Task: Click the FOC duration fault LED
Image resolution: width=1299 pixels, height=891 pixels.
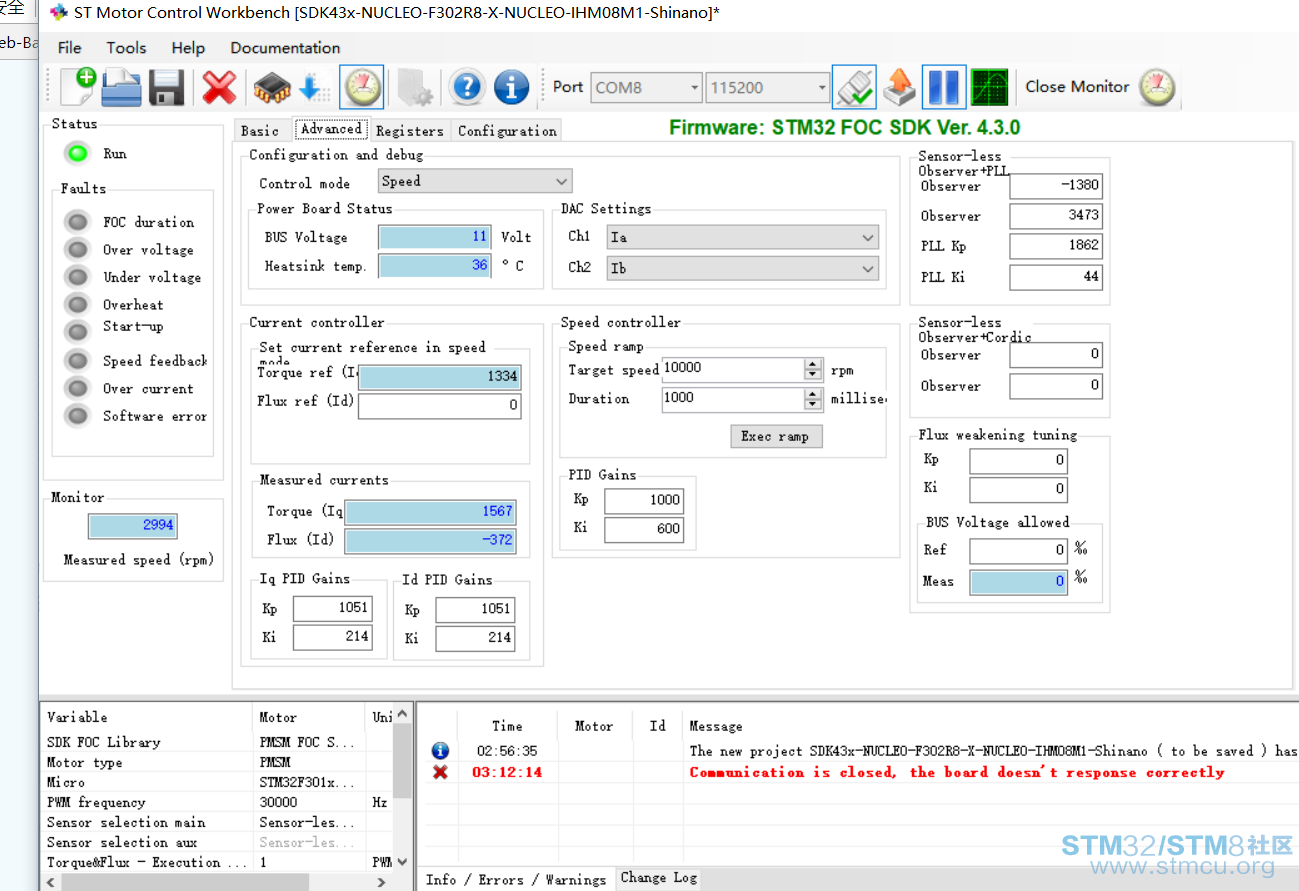Action: click(x=77, y=221)
